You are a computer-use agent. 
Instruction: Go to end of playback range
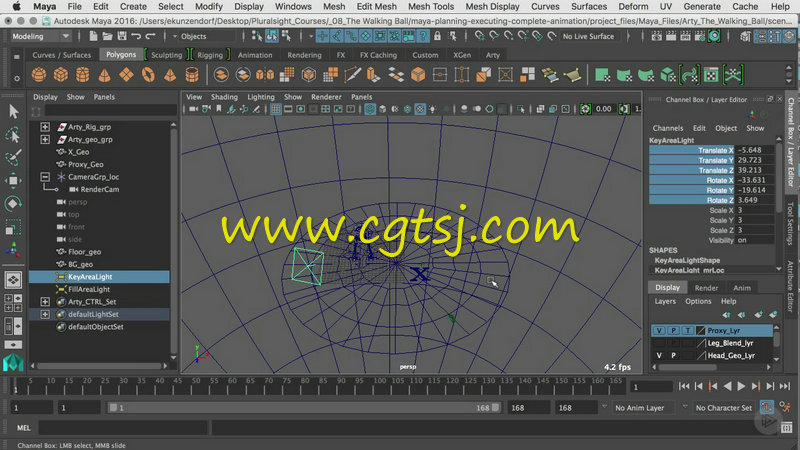tap(785, 386)
